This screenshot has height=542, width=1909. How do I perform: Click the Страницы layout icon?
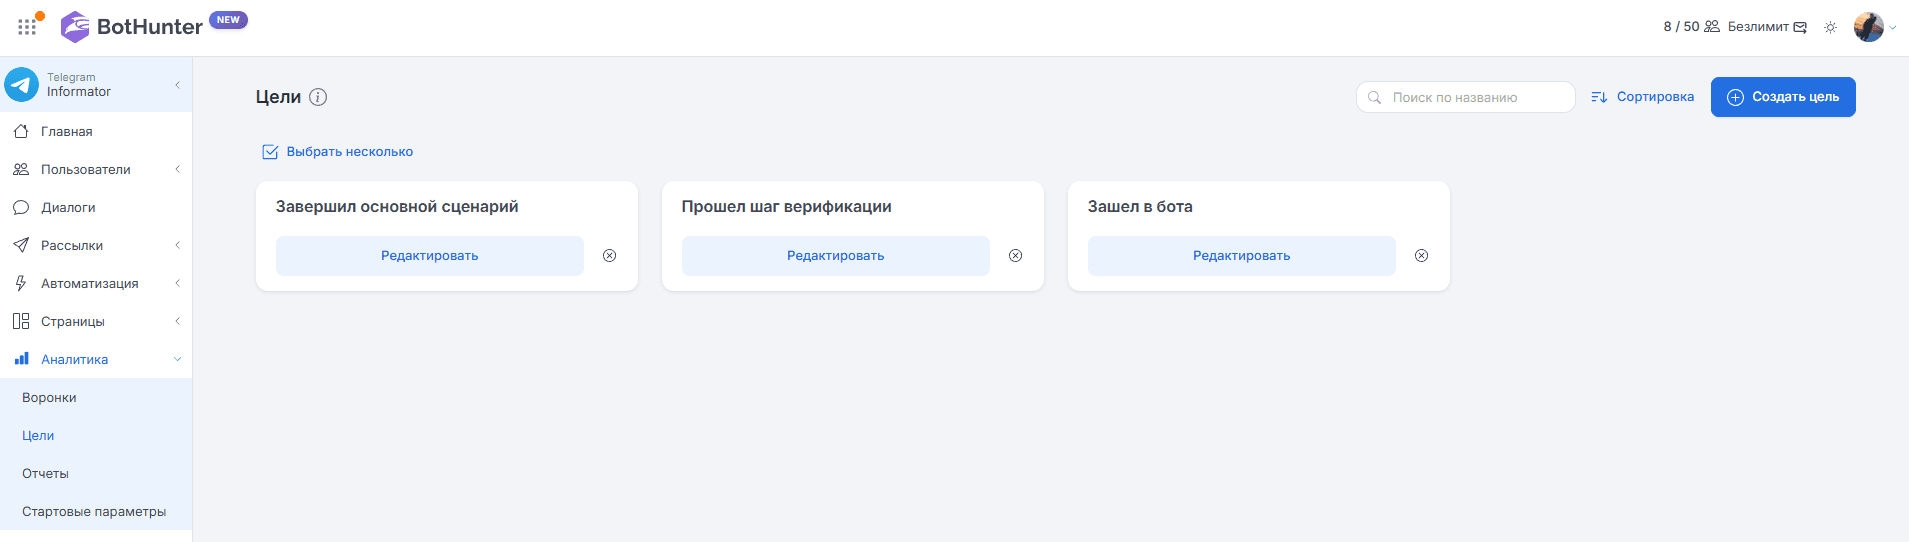[21, 321]
